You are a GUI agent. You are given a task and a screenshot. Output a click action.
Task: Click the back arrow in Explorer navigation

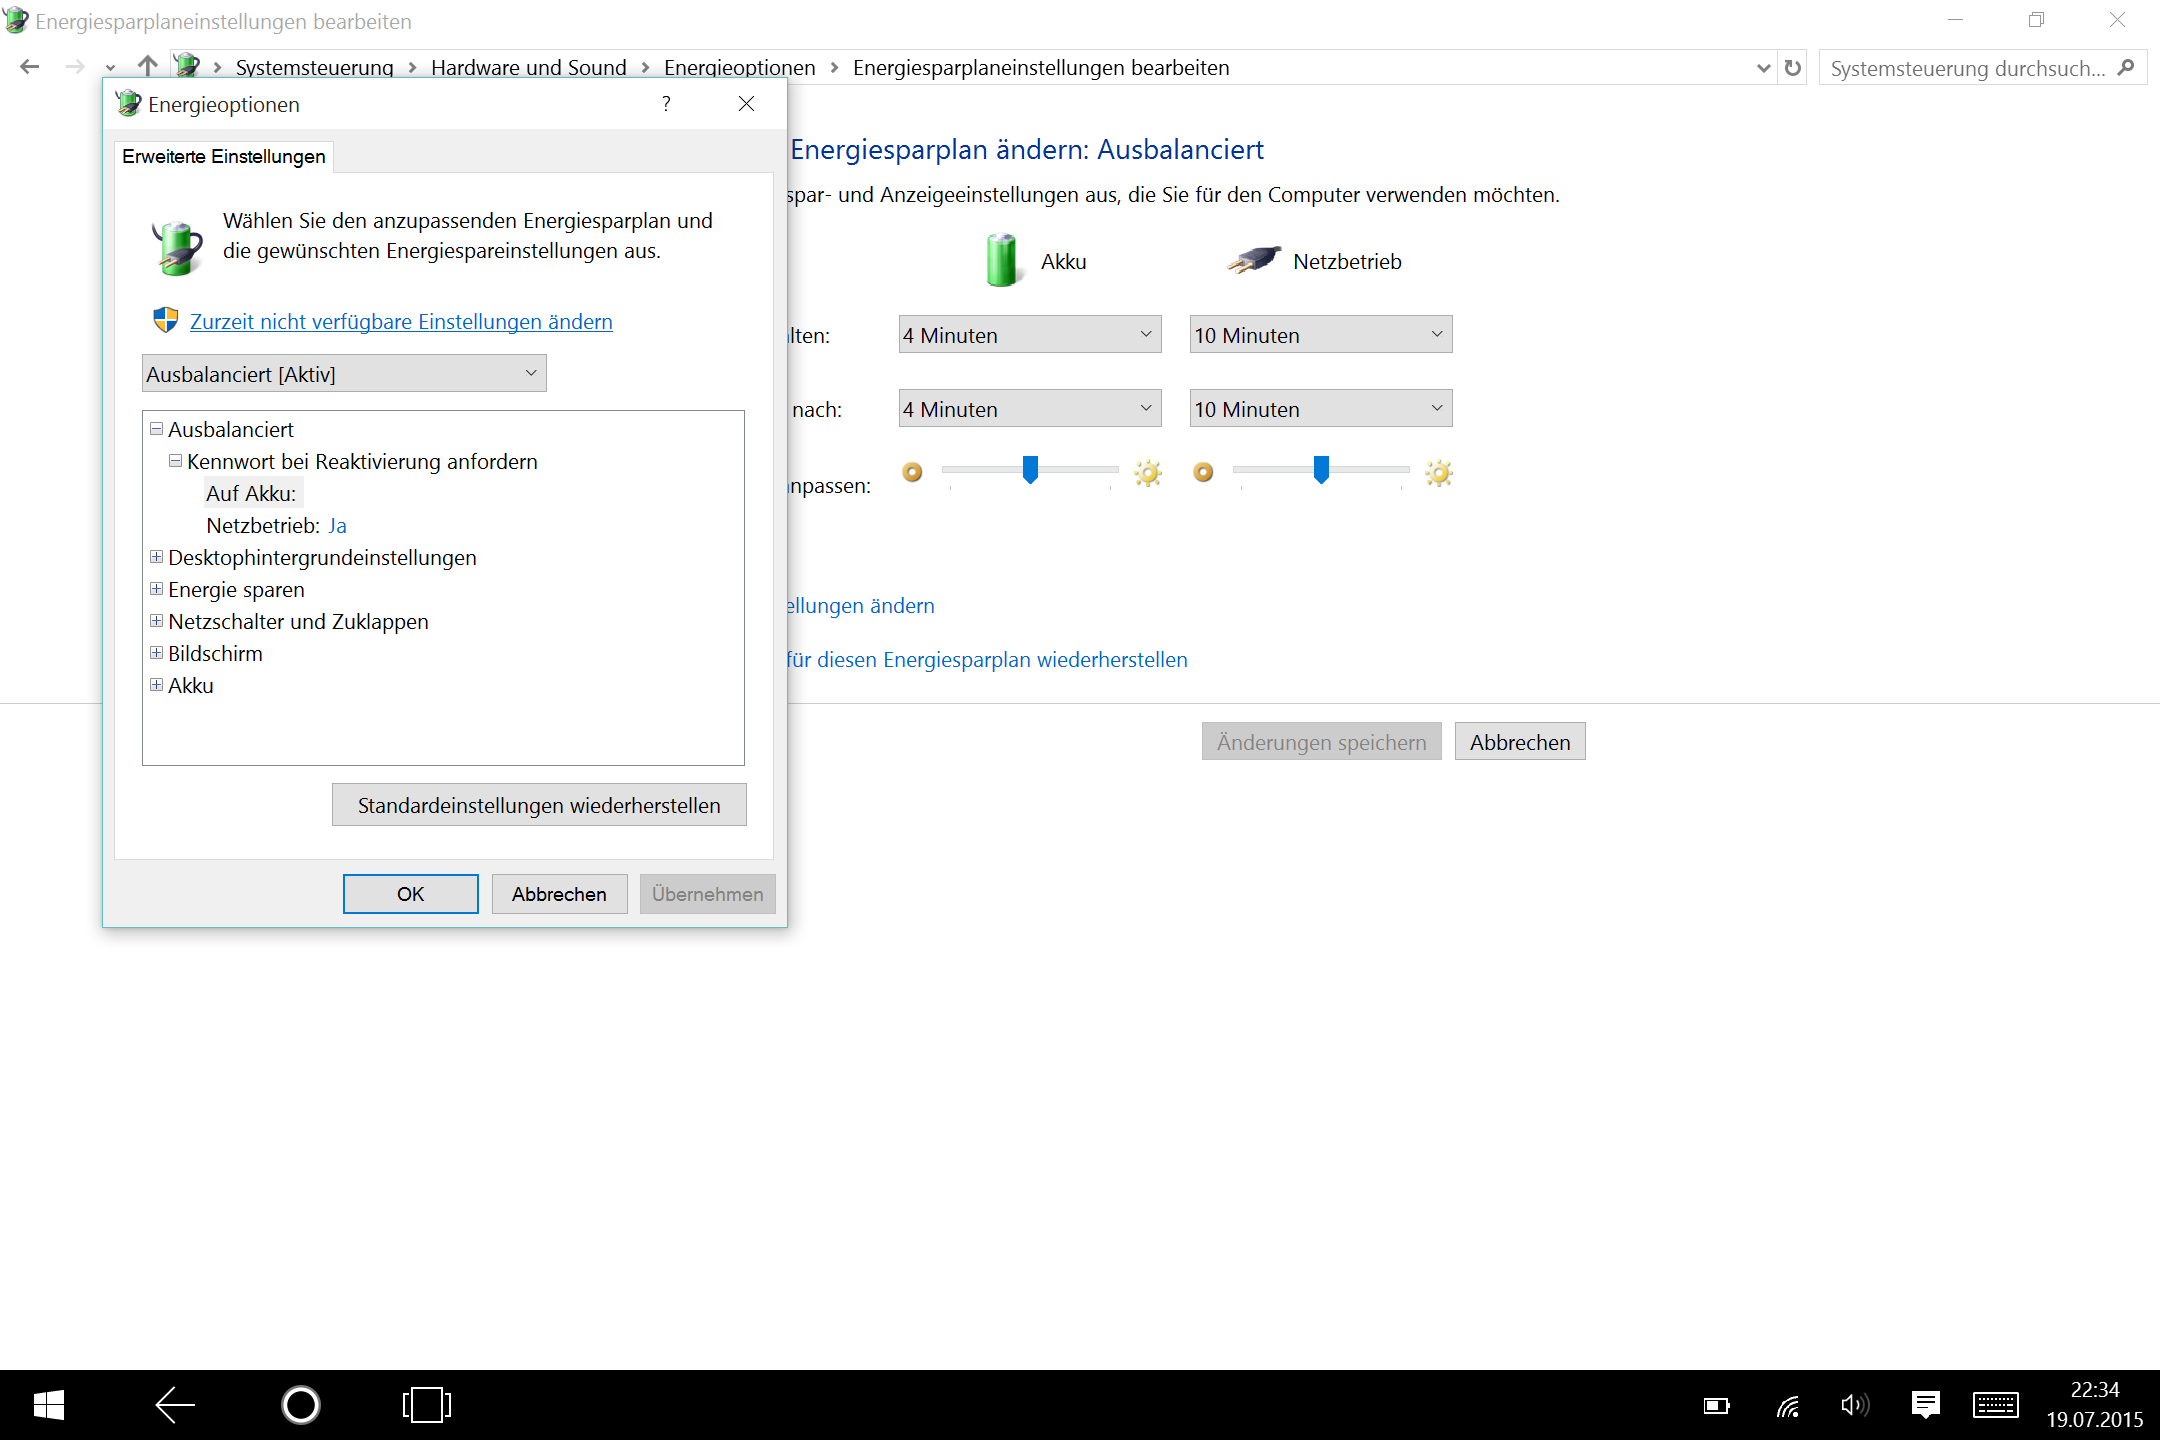[30, 67]
